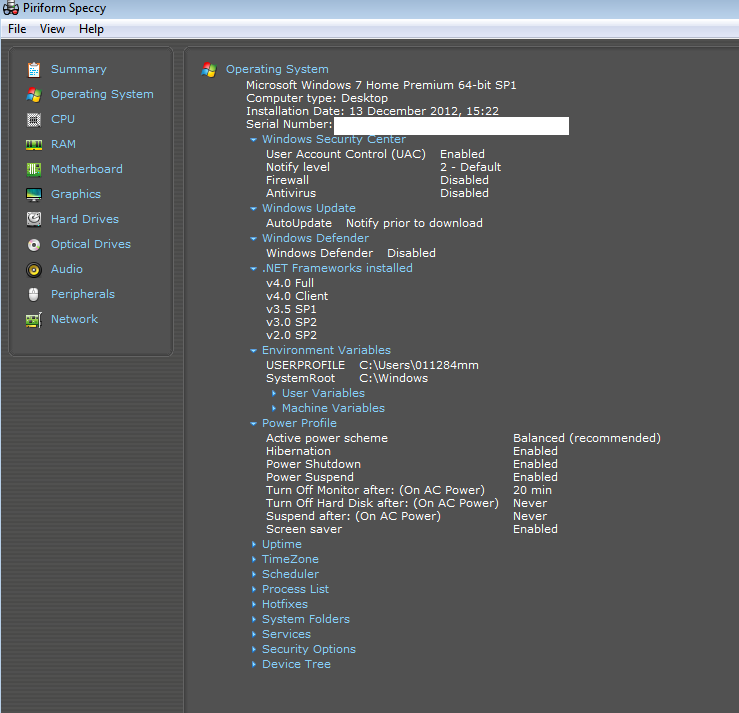This screenshot has width=739, height=713.
Task: Click the Optical Drives disc icon
Action: click(34, 245)
